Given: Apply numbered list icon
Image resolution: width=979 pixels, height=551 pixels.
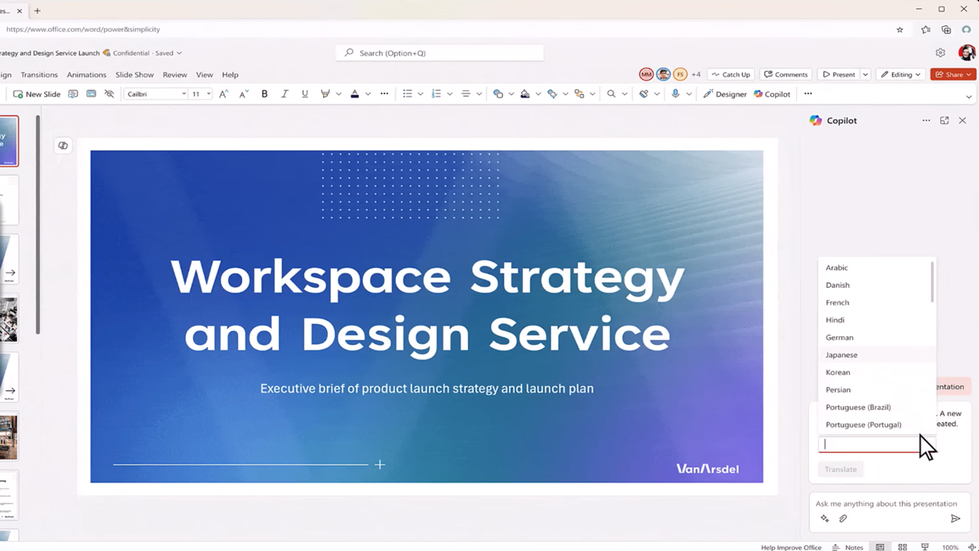Looking at the screenshot, I should coord(436,94).
